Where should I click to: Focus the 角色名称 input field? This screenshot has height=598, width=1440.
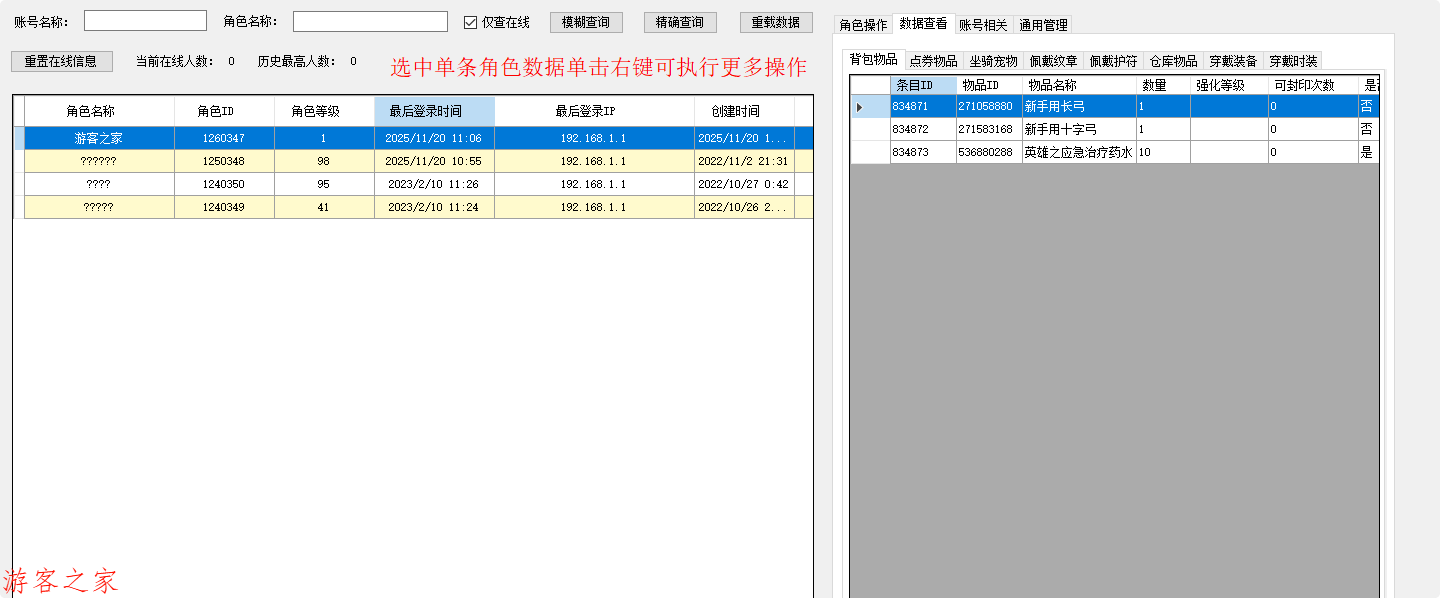[370, 21]
